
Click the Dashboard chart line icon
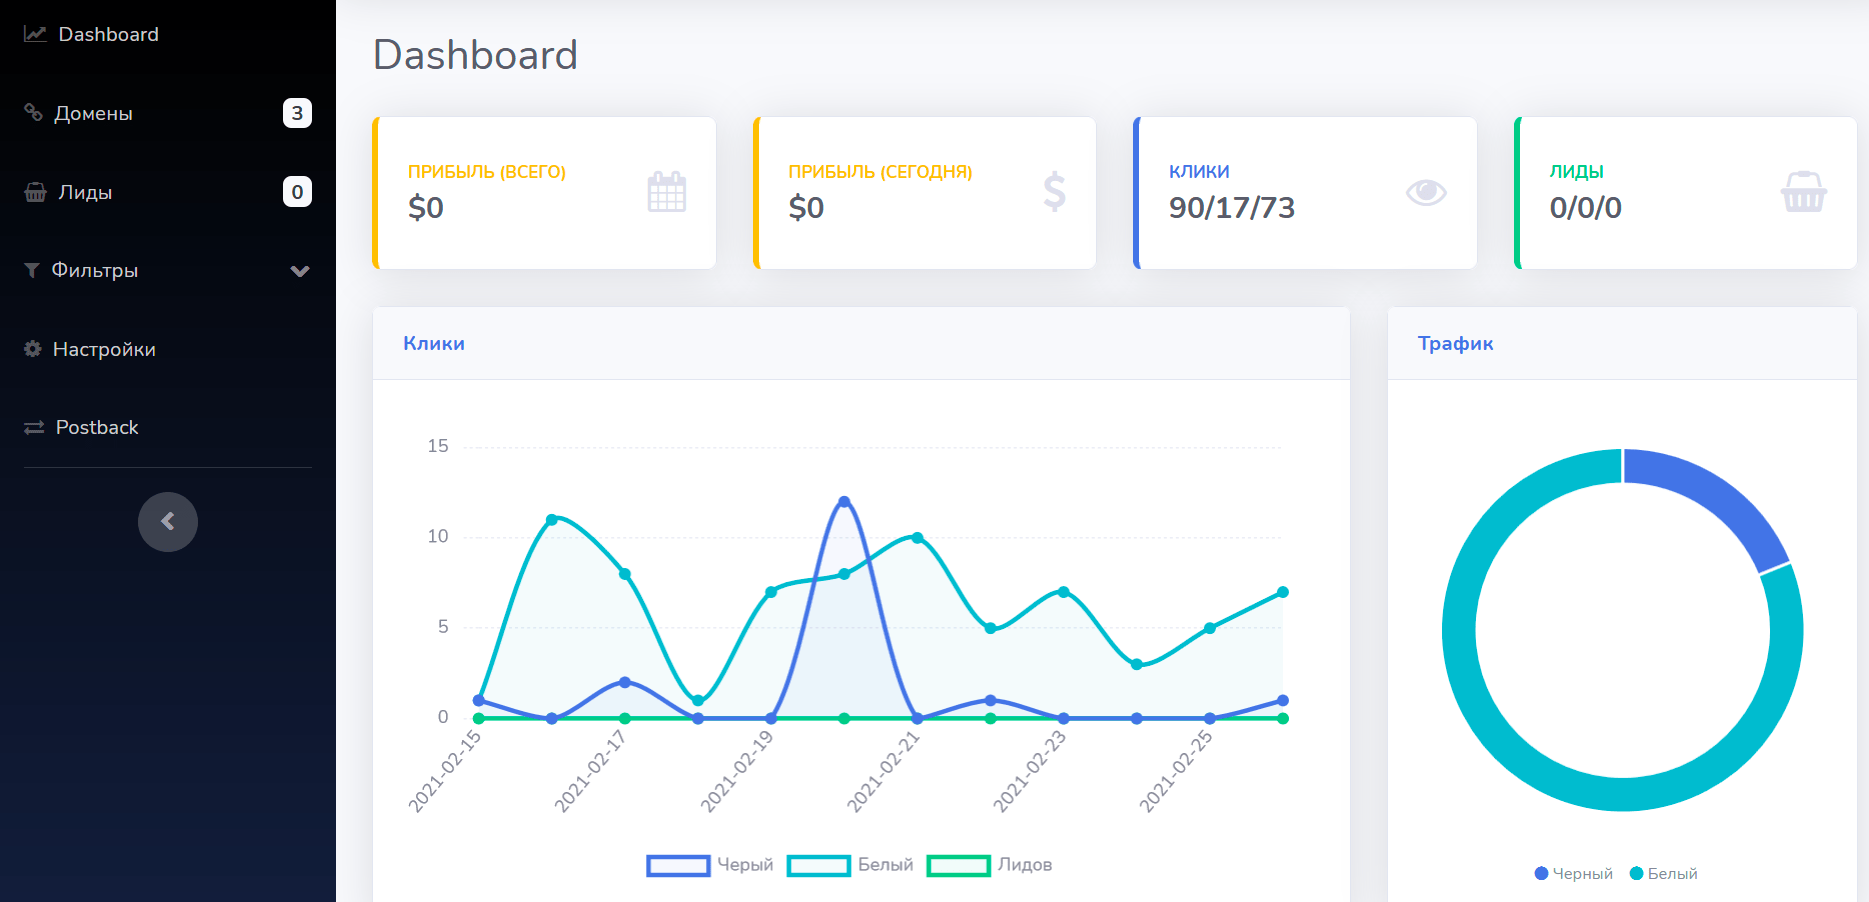[35, 34]
